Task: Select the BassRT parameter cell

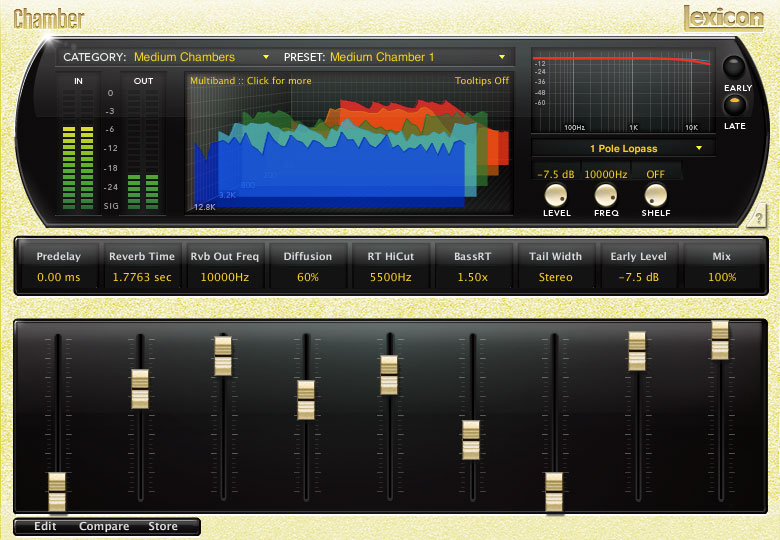Action: tap(473, 267)
